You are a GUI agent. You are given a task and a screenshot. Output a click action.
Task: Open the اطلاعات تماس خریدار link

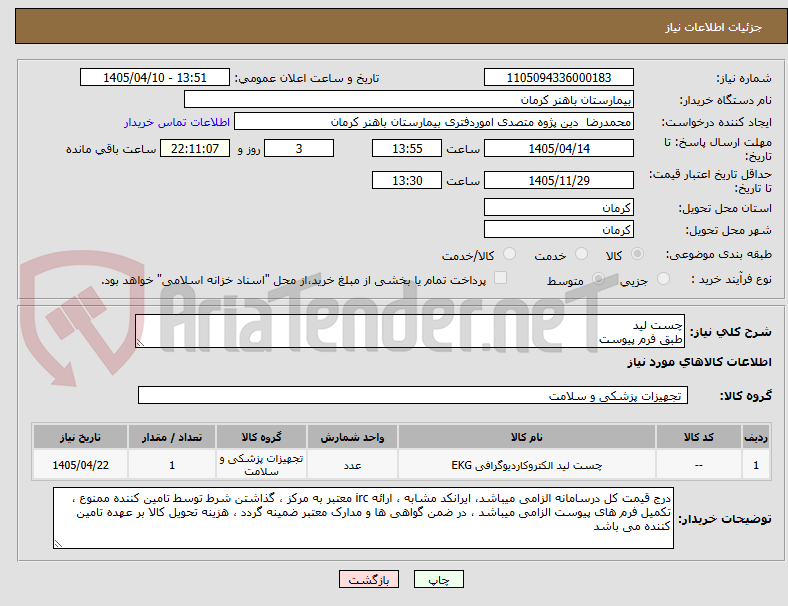pyautogui.click(x=177, y=122)
